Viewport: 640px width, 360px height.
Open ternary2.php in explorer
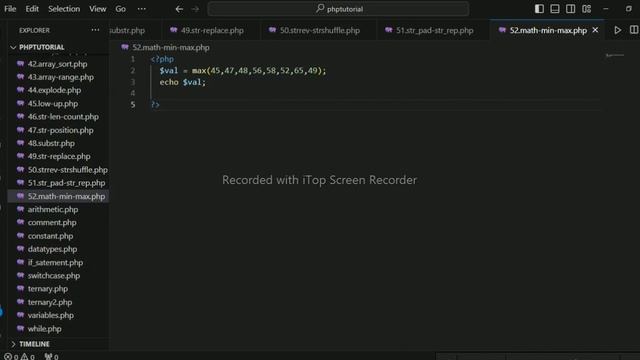58,302
